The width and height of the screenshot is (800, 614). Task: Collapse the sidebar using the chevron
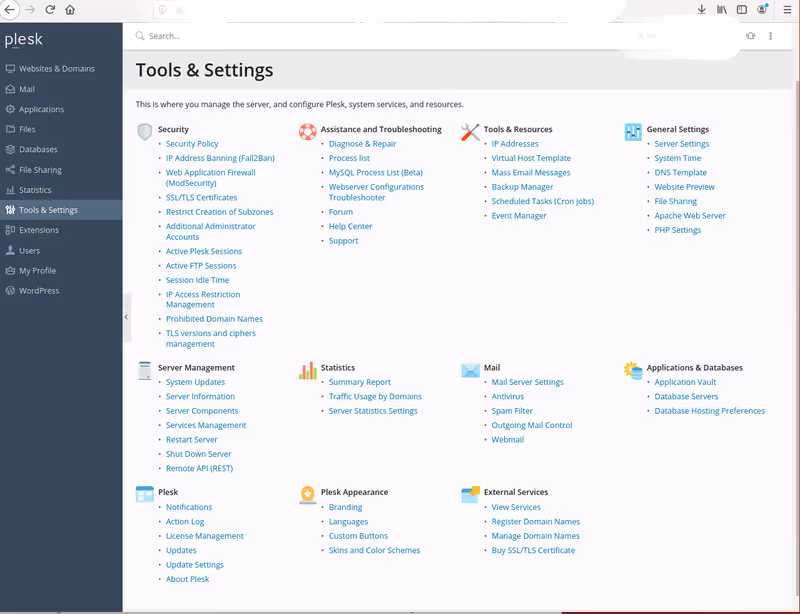(126, 316)
